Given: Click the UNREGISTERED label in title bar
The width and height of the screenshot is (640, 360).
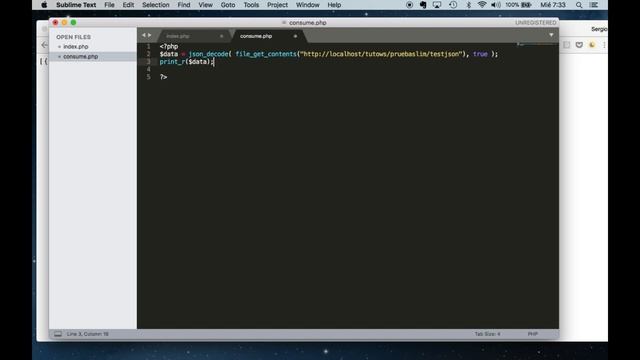Looking at the screenshot, I should point(536,22).
